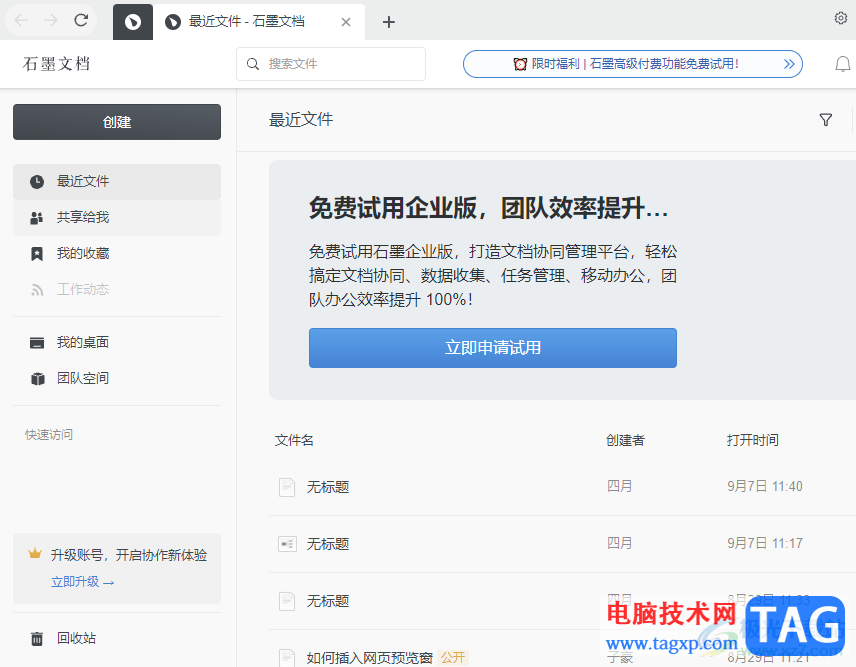Open 团队空间 in sidebar
The image size is (856, 667).
[117, 378]
